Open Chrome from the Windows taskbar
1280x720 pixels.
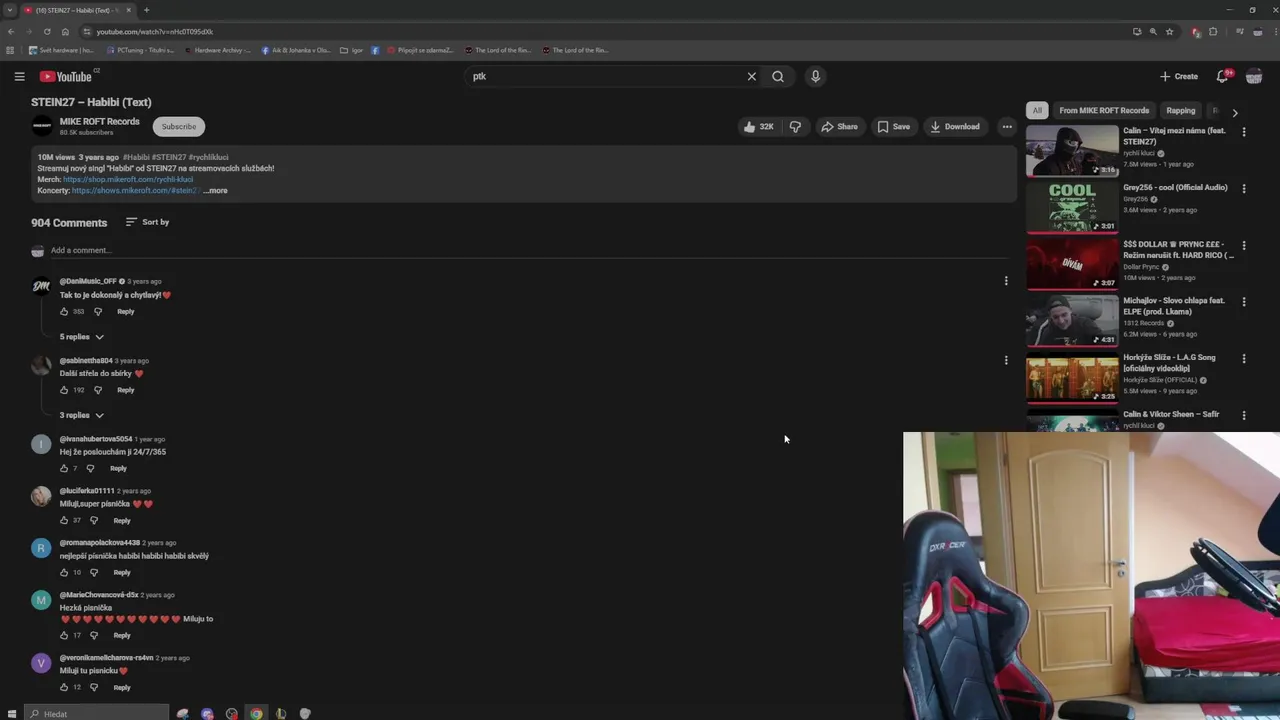tap(256, 714)
